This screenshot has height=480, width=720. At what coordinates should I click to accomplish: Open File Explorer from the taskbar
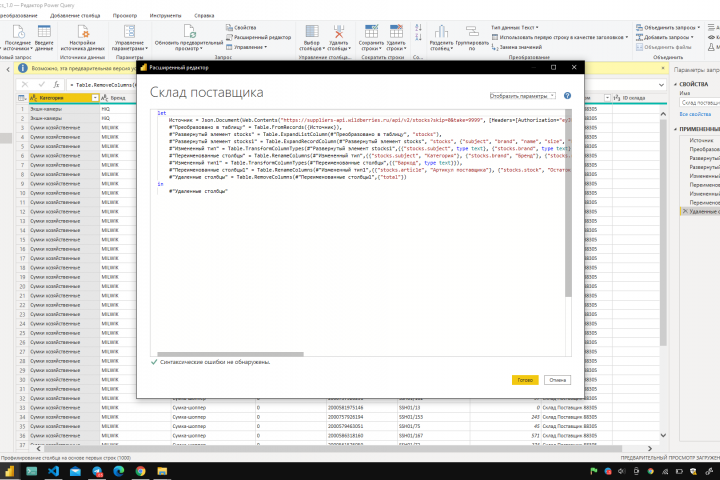(x=162, y=471)
